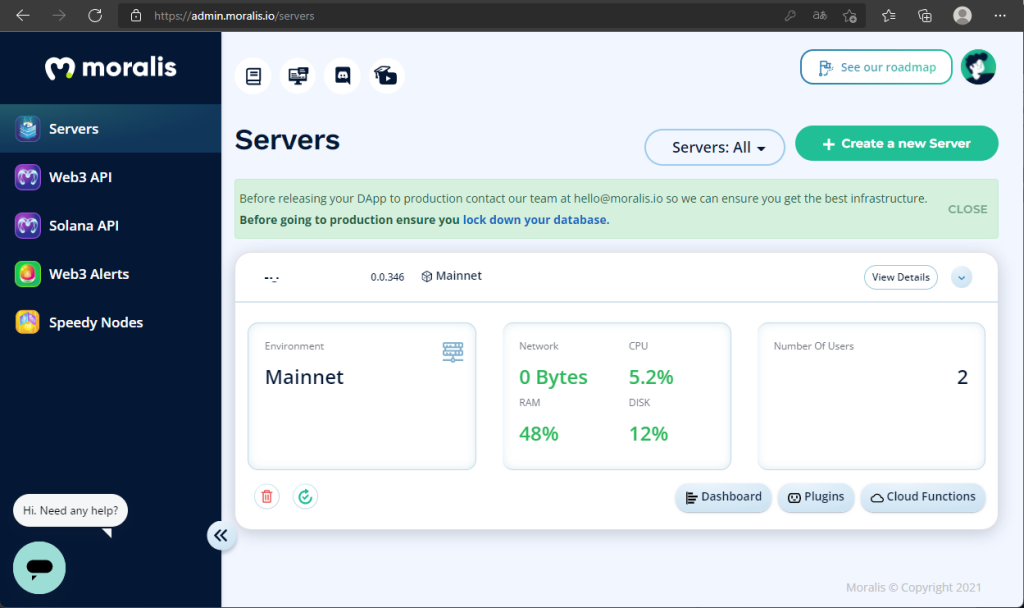Viewport: 1024px width, 608px height.
Task: Collapse the sidebar with double-arrow button
Action: 221,536
